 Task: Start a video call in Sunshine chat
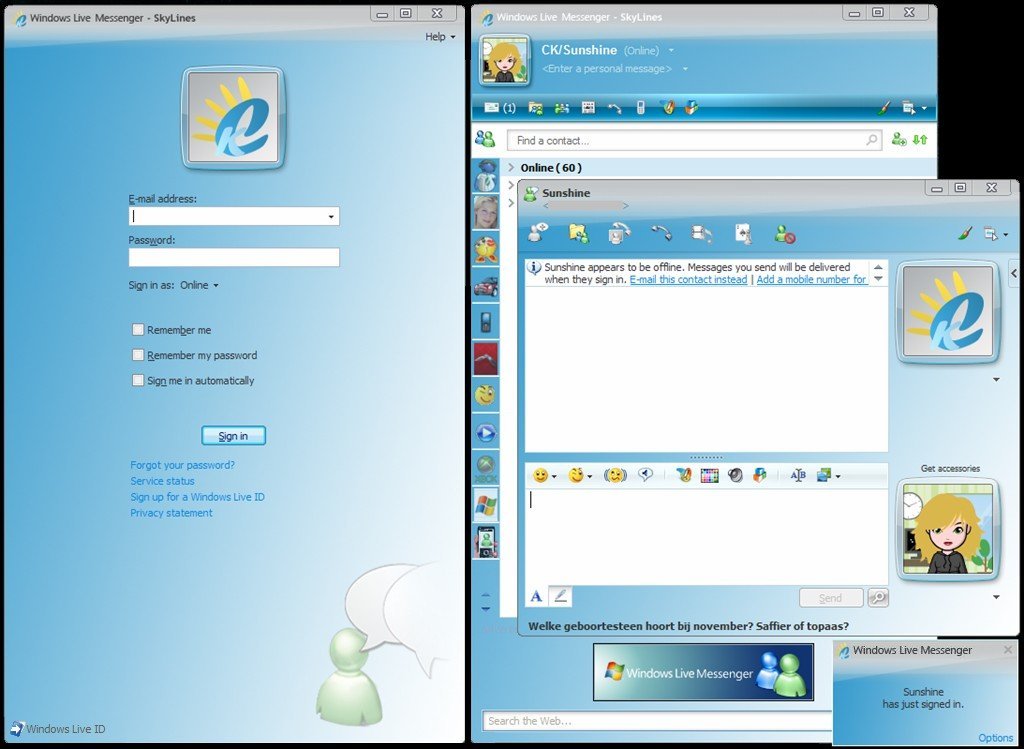point(619,233)
